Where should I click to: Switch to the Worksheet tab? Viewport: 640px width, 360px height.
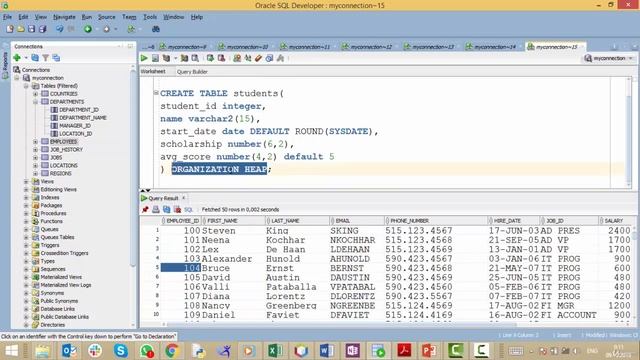coord(153,71)
